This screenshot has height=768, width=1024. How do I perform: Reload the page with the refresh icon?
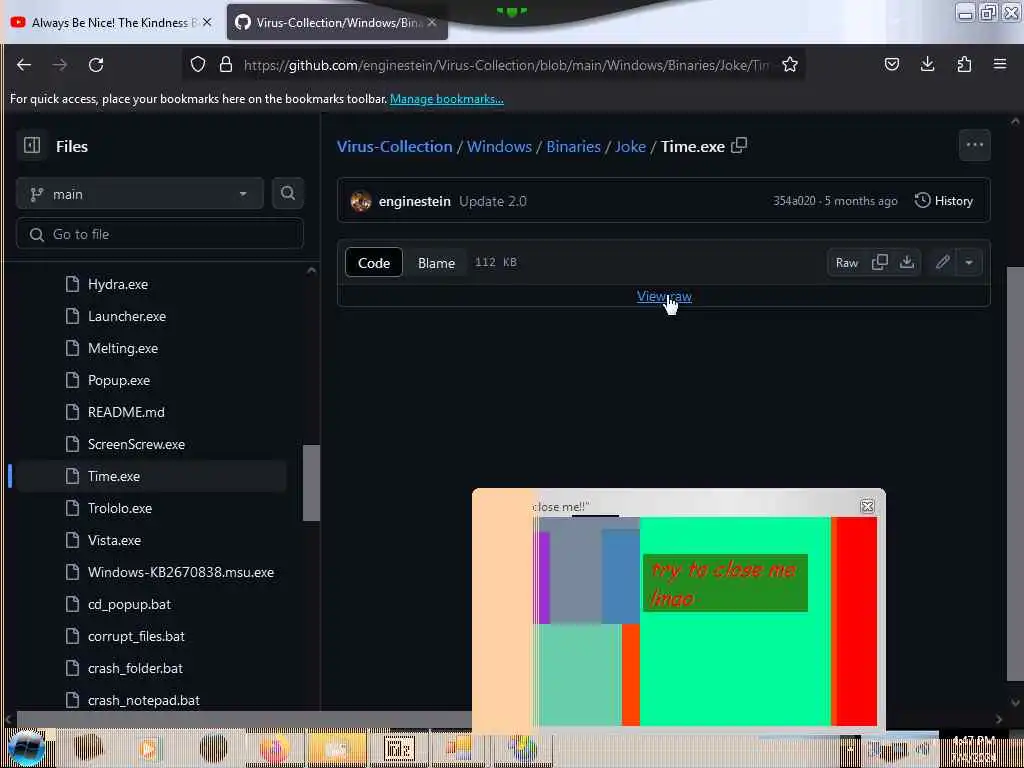(x=96, y=65)
